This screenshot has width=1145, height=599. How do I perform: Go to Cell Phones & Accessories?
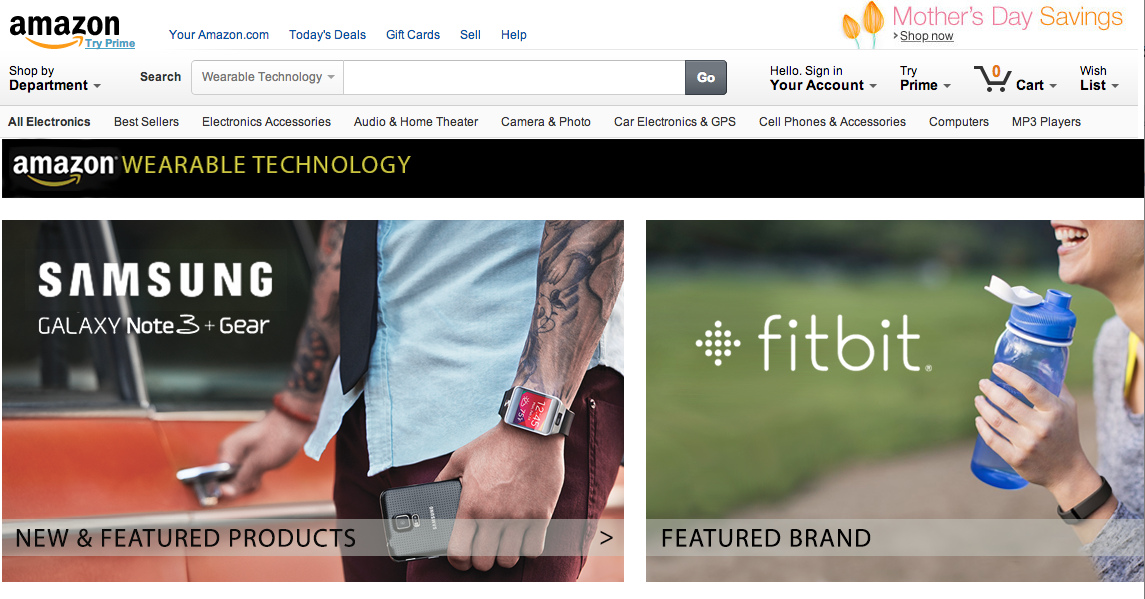[x=832, y=122]
